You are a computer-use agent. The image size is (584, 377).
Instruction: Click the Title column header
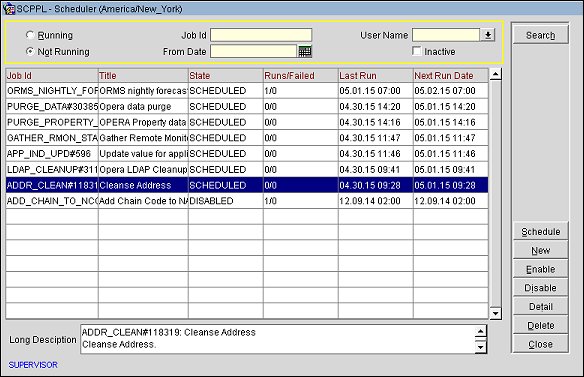coord(143,76)
